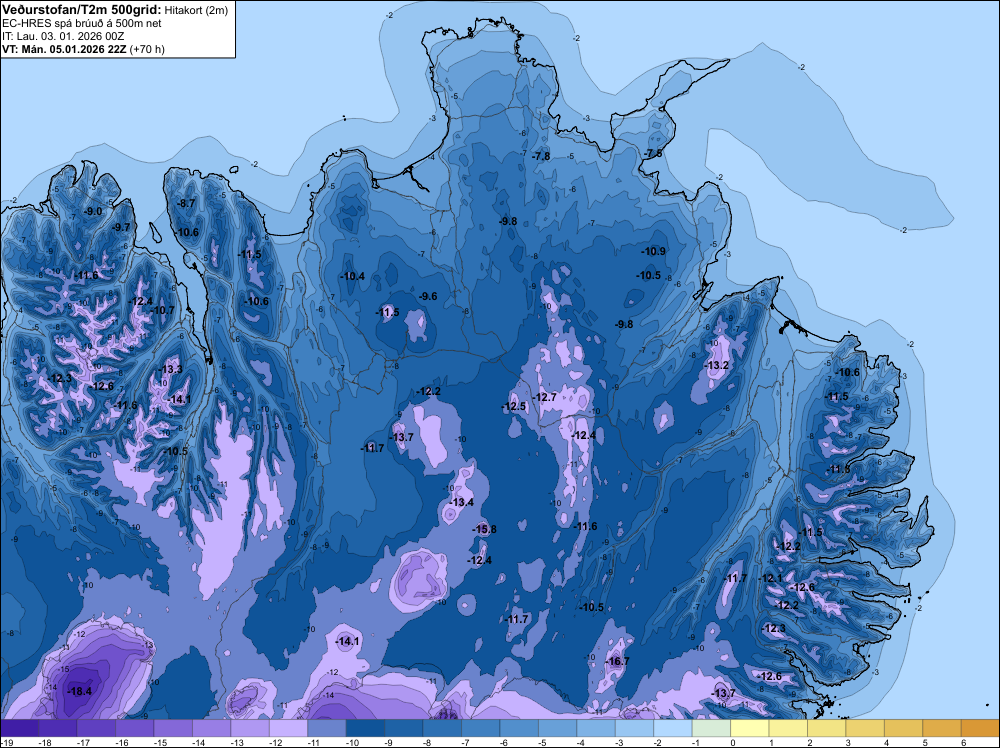Pick the -8 legend color swatch
Viewport: 1000px width, 748px height.
(x=442, y=728)
